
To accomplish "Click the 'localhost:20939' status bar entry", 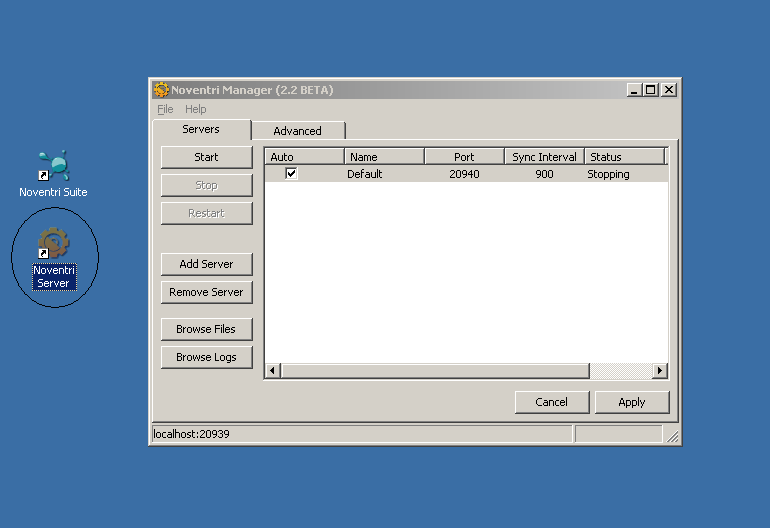I will [362, 434].
